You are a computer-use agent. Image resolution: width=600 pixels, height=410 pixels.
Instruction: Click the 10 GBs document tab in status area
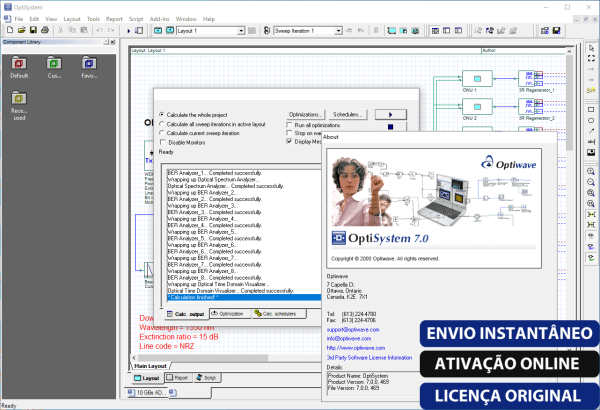[x=147, y=393]
